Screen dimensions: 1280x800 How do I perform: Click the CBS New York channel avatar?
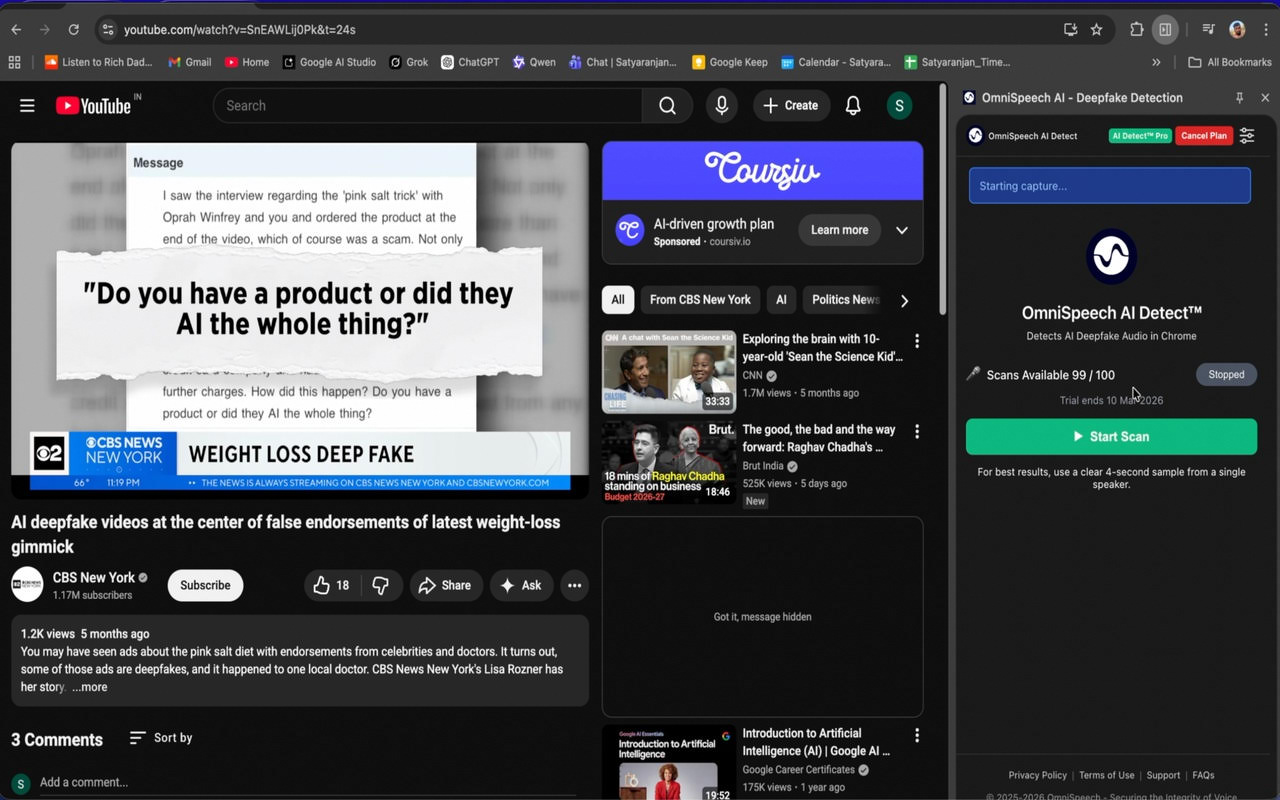click(27, 585)
